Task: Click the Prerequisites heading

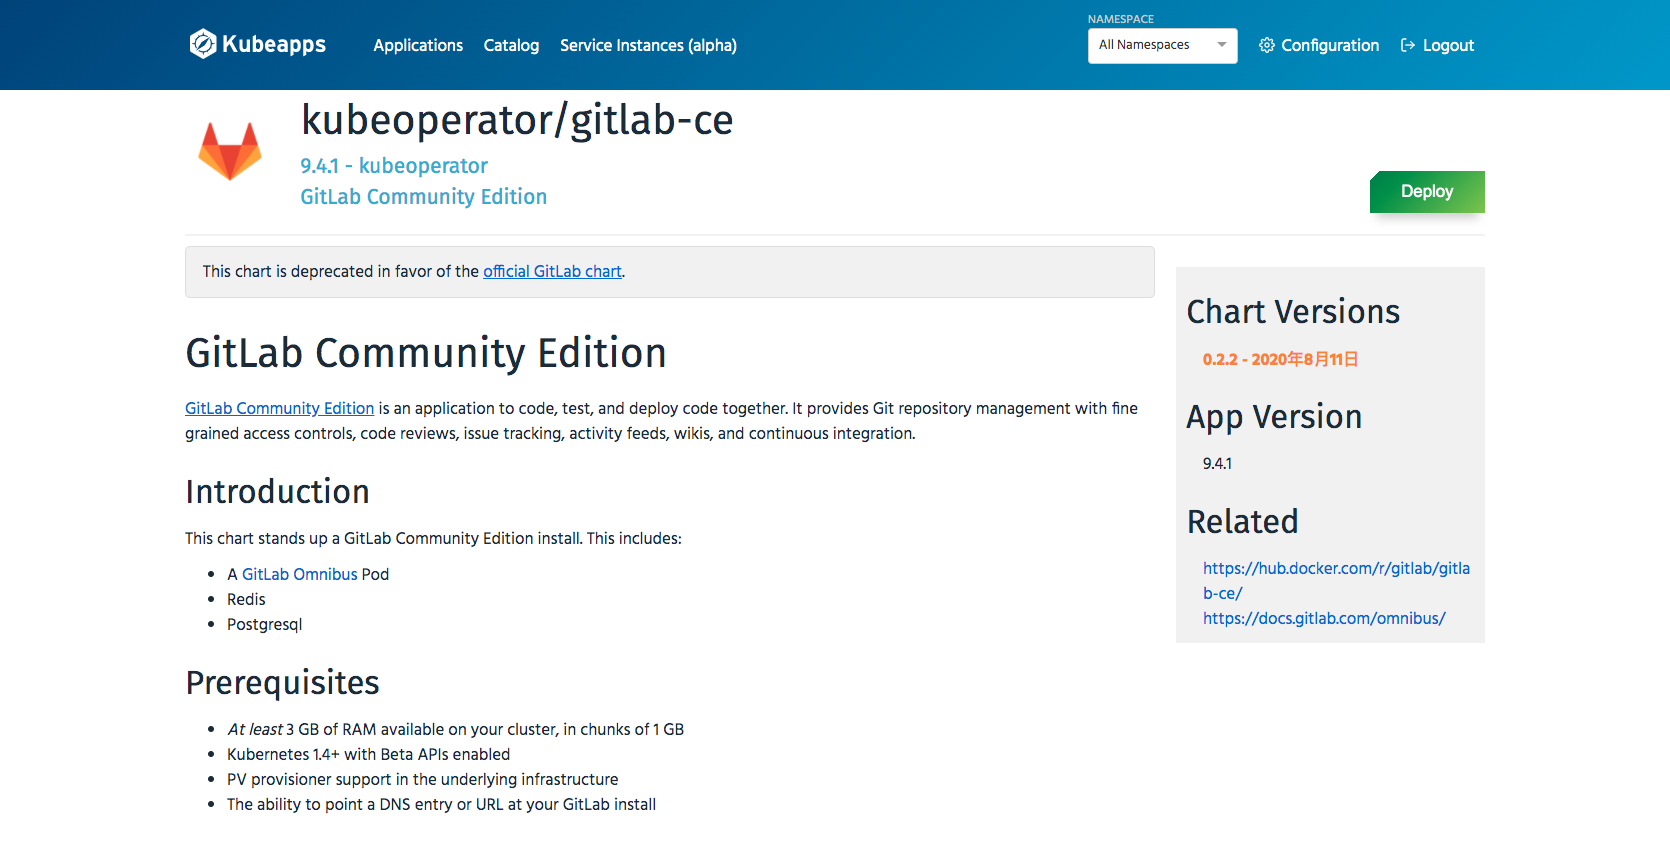Action: coord(282,683)
